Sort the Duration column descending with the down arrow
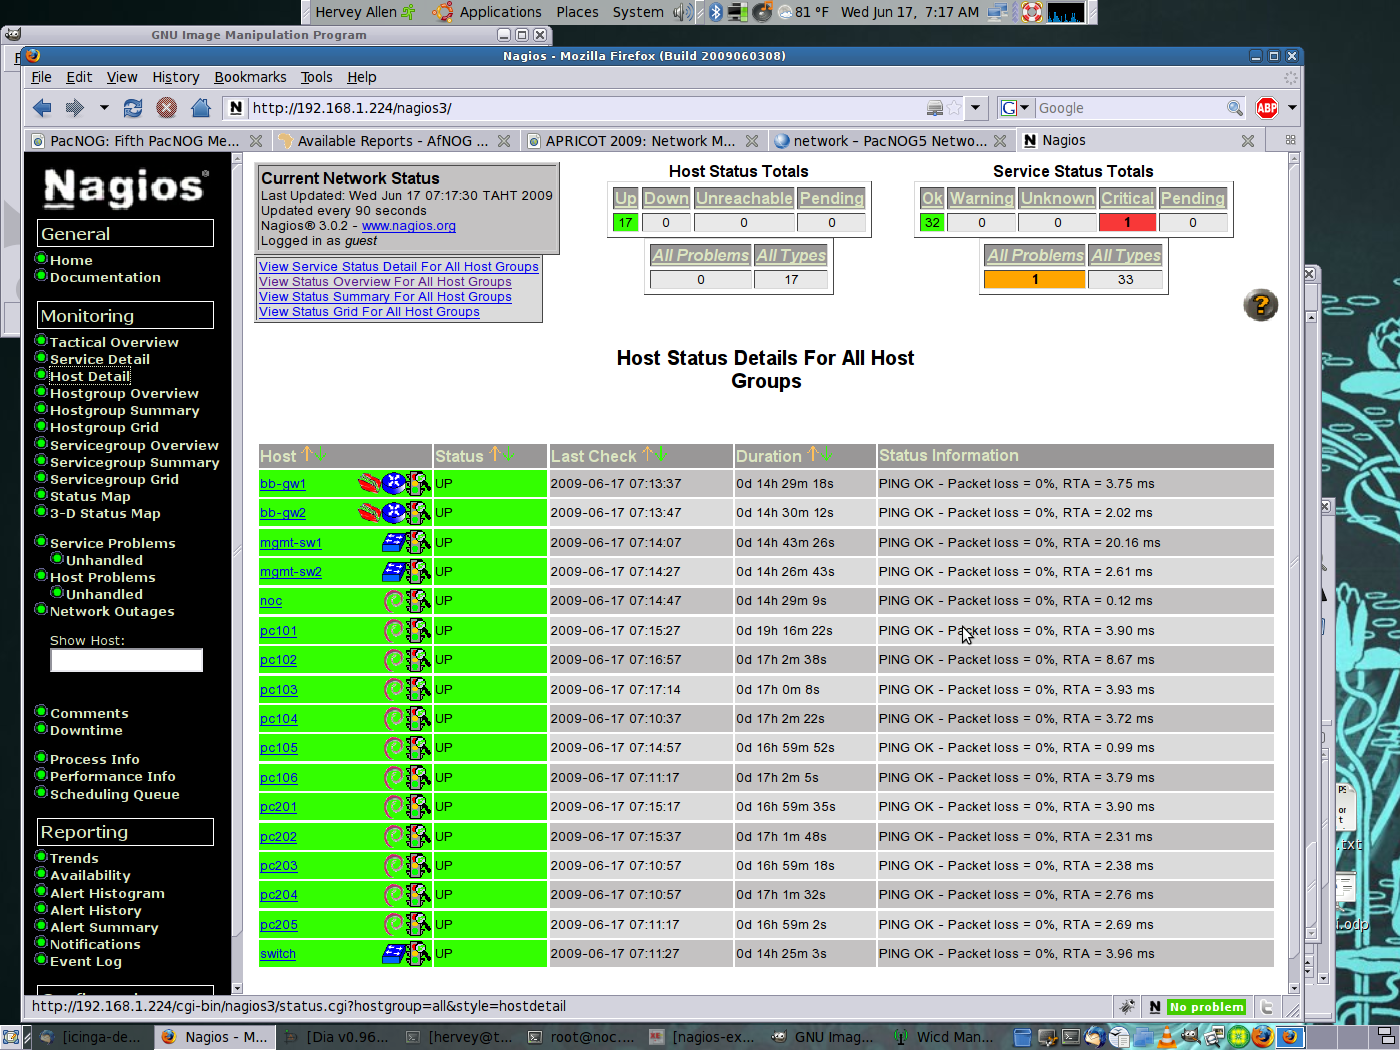Image resolution: width=1400 pixels, height=1050 pixels. click(828, 455)
